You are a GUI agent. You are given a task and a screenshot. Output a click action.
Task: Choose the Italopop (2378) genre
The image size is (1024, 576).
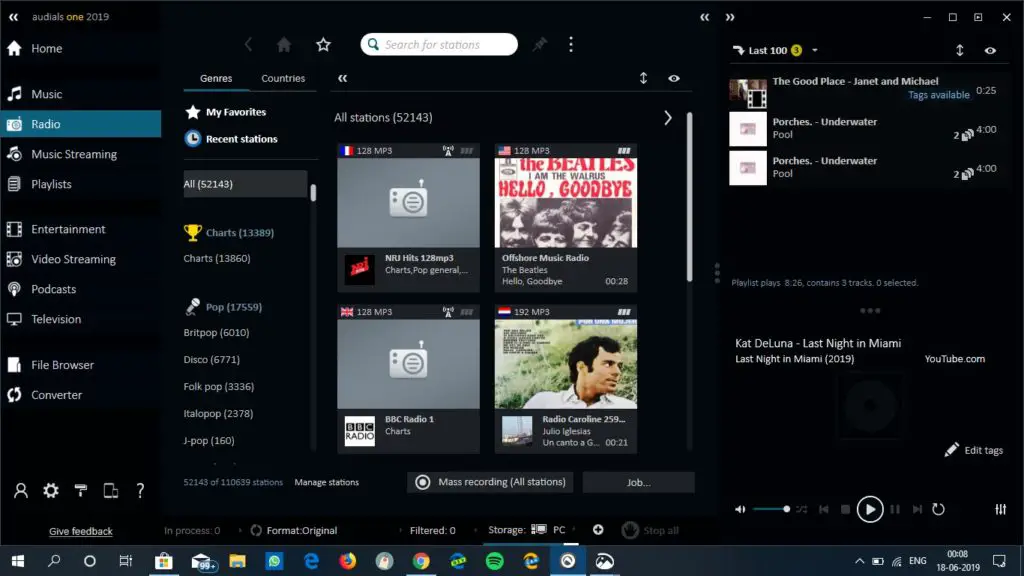[218, 413]
